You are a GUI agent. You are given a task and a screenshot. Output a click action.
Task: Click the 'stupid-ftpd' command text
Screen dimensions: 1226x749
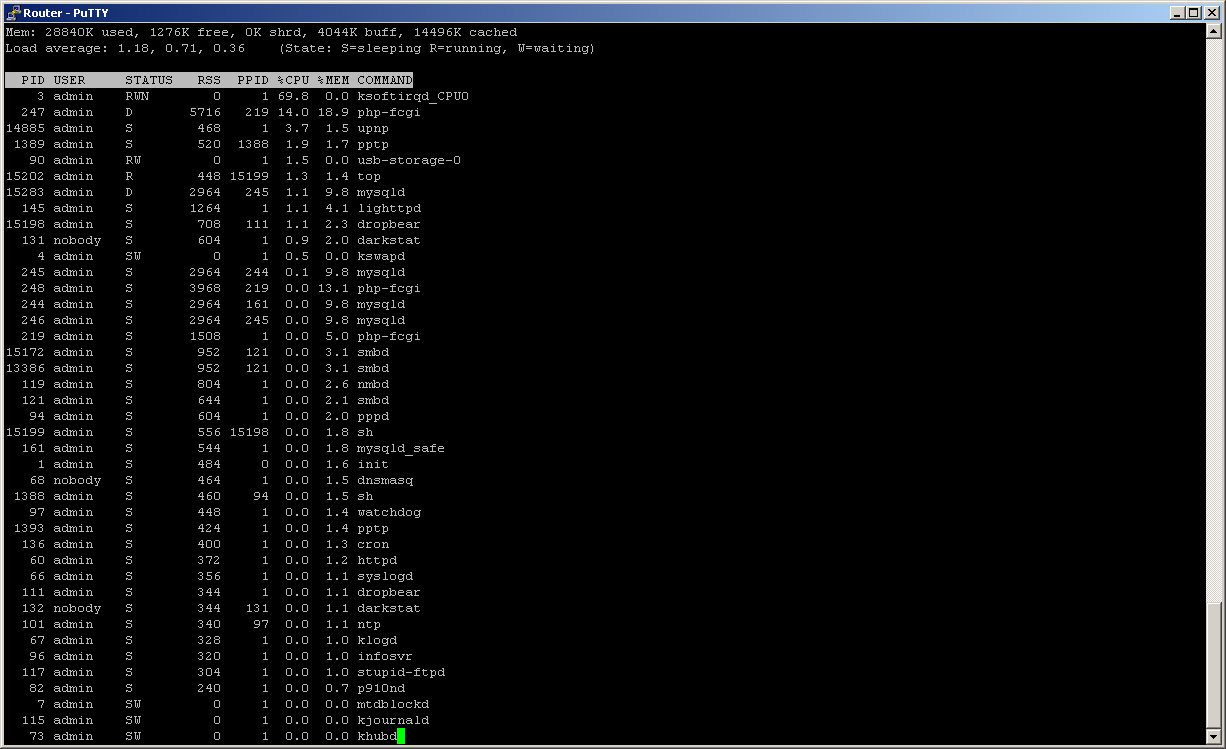[x=401, y=672]
